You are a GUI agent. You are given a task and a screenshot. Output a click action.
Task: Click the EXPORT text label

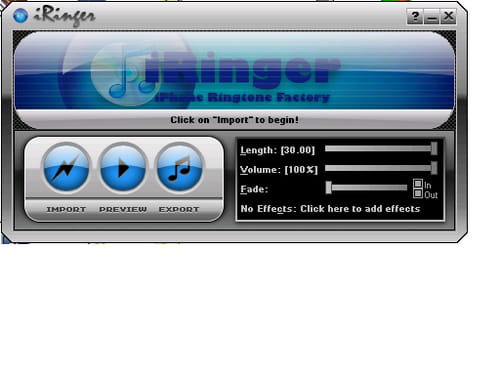179,209
